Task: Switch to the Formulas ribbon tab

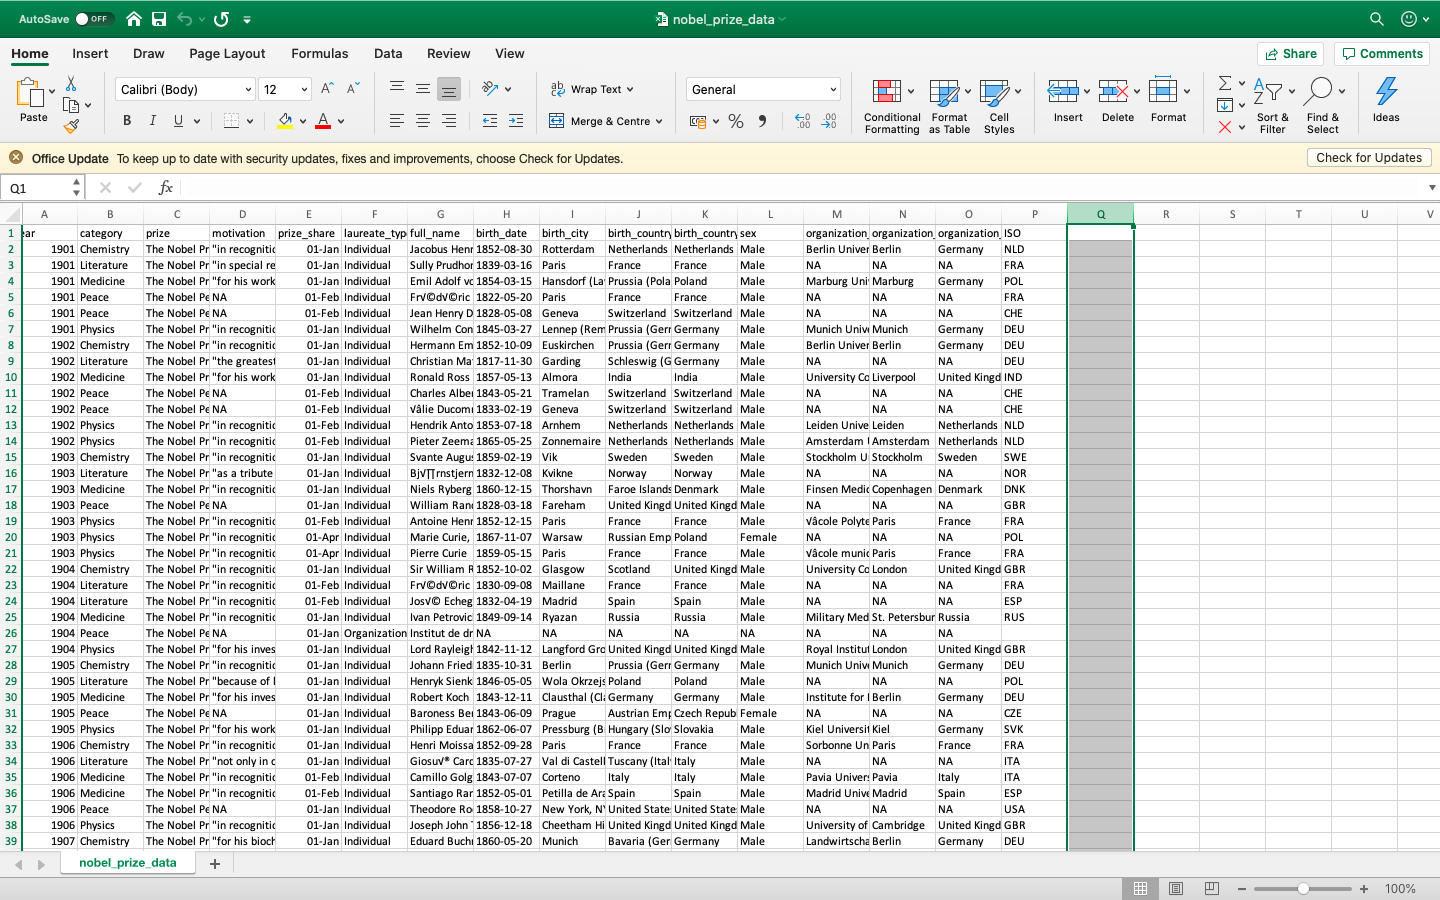Action: click(x=320, y=53)
